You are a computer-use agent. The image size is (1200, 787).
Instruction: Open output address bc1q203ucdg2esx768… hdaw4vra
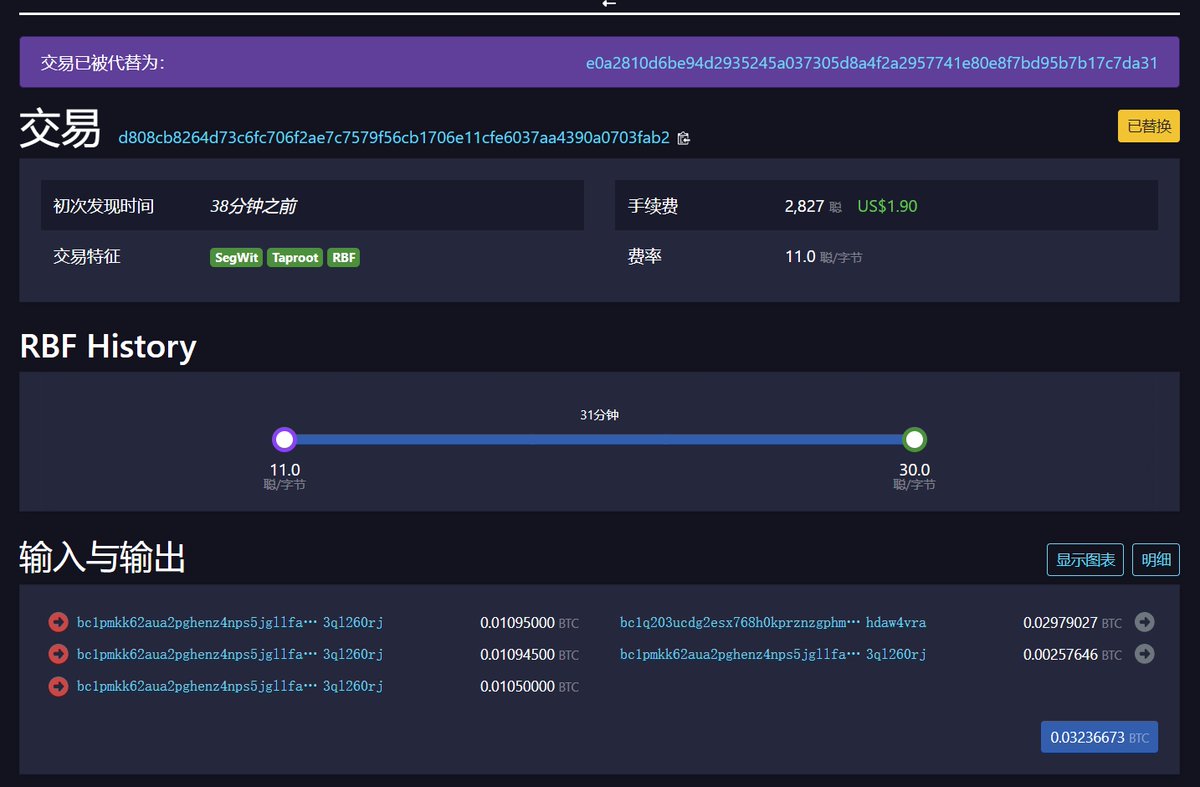pyautogui.click(x=773, y=622)
